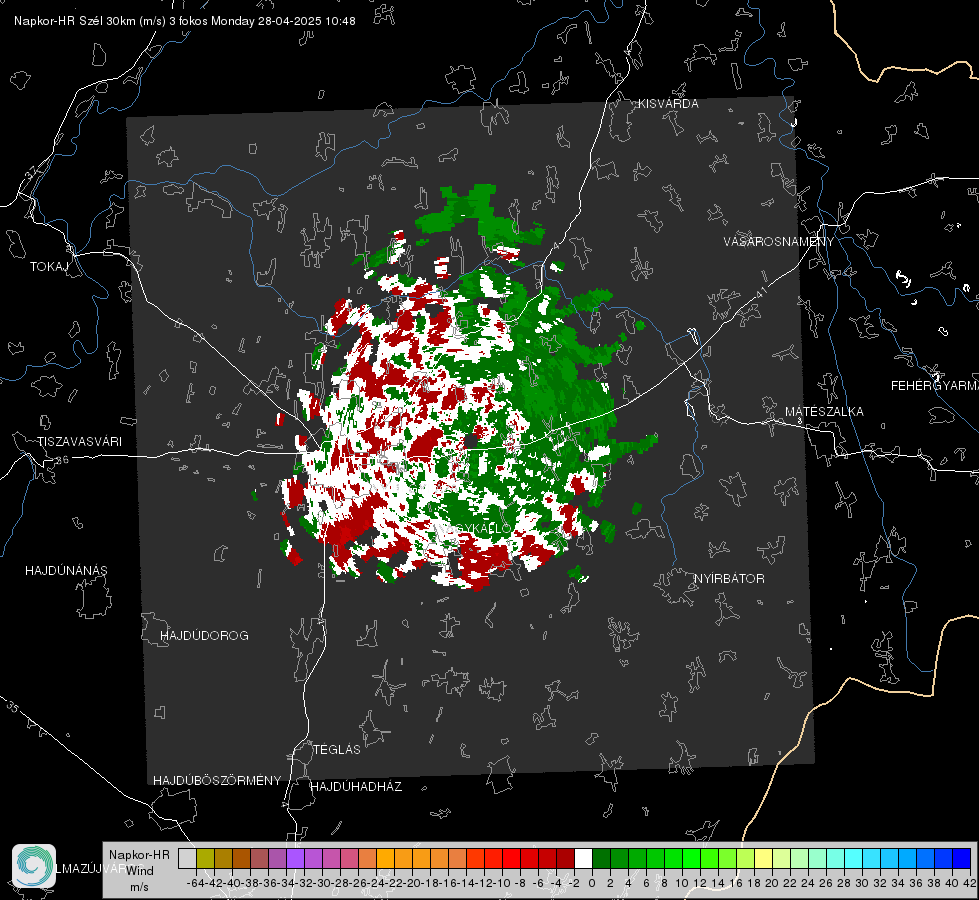The height and width of the screenshot is (900, 979).
Task: Click the NYÍRBÁTOR town label
Action: [729, 578]
